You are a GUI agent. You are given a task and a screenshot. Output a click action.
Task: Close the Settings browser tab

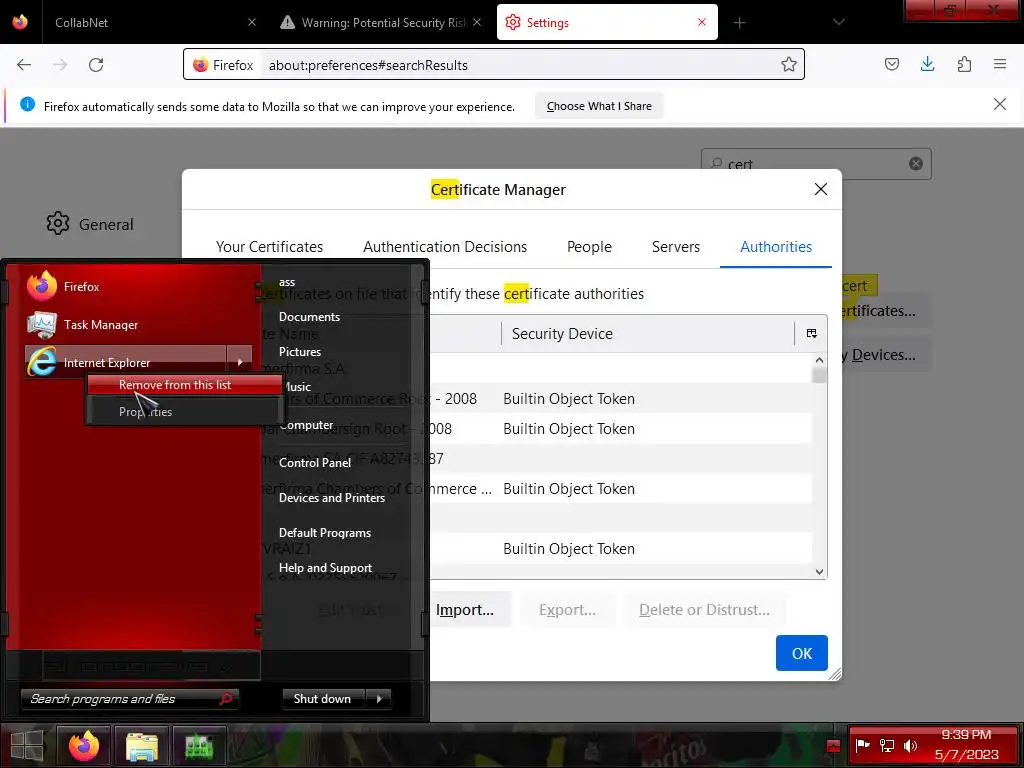[701, 22]
